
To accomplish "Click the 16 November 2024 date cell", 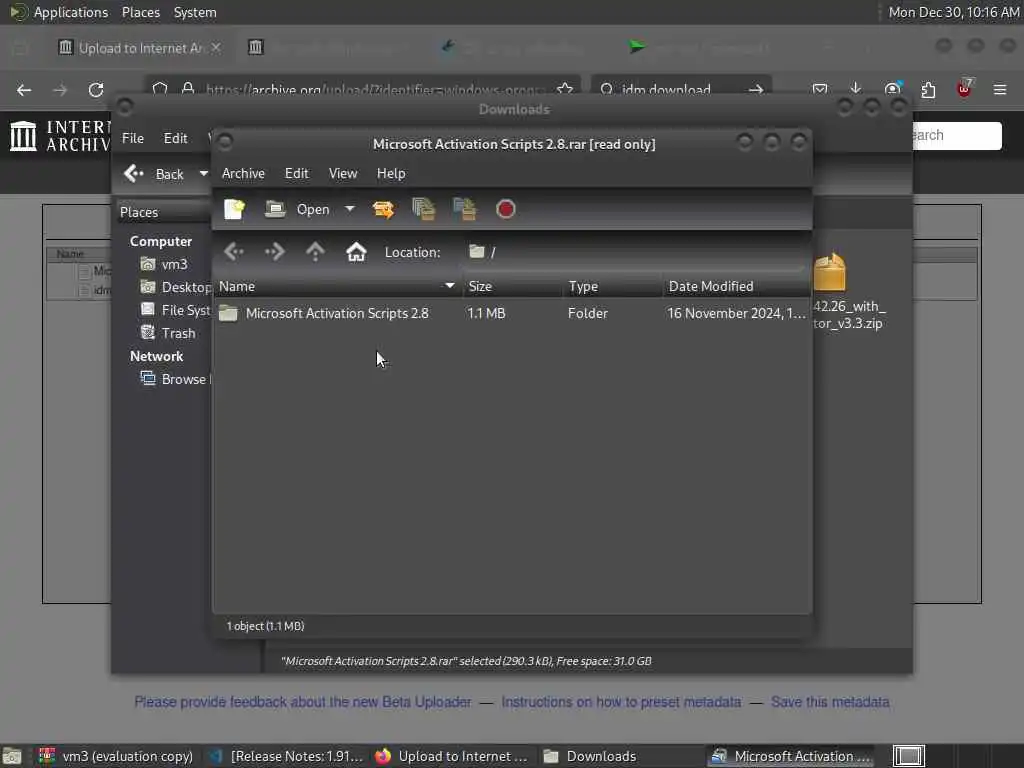I will coord(736,313).
